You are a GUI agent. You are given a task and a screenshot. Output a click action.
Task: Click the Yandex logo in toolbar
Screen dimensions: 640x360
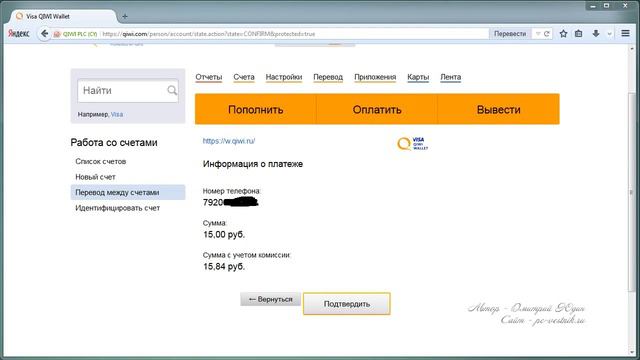[x=19, y=33]
